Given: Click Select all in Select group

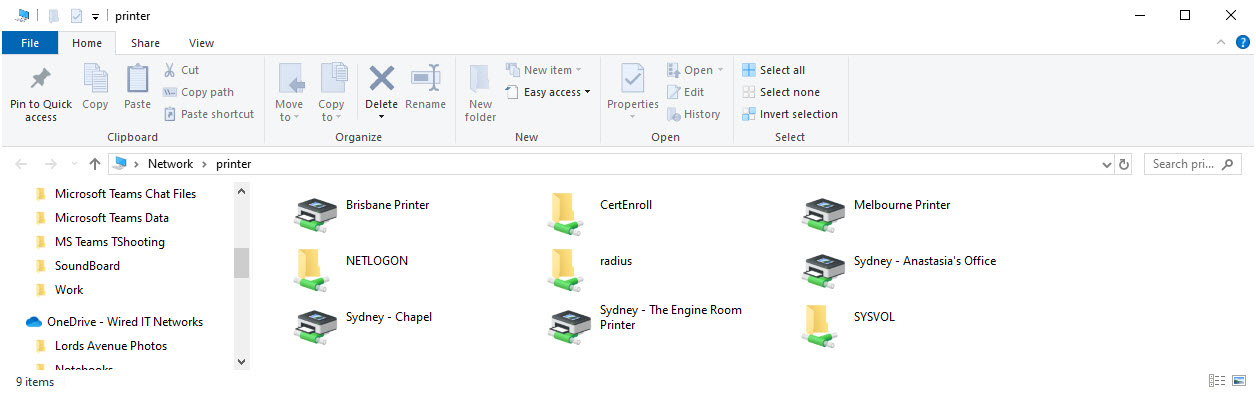Looking at the screenshot, I should coord(773,70).
